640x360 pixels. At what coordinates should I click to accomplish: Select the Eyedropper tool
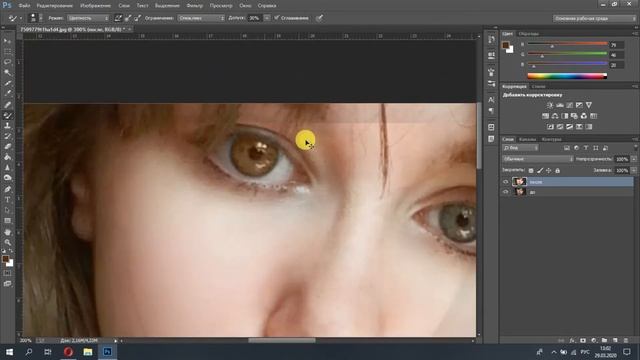7,94
